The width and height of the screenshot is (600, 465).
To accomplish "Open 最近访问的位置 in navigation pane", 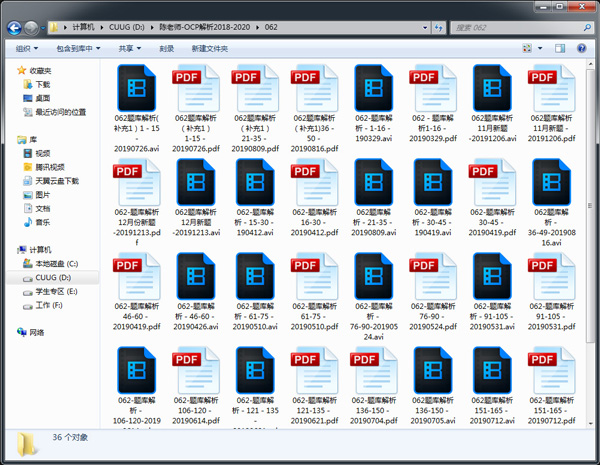I will (54, 112).
